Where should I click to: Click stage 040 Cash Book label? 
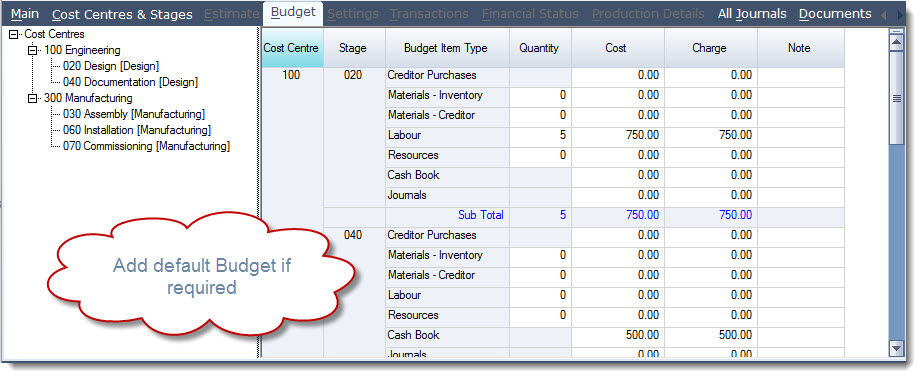414,335
